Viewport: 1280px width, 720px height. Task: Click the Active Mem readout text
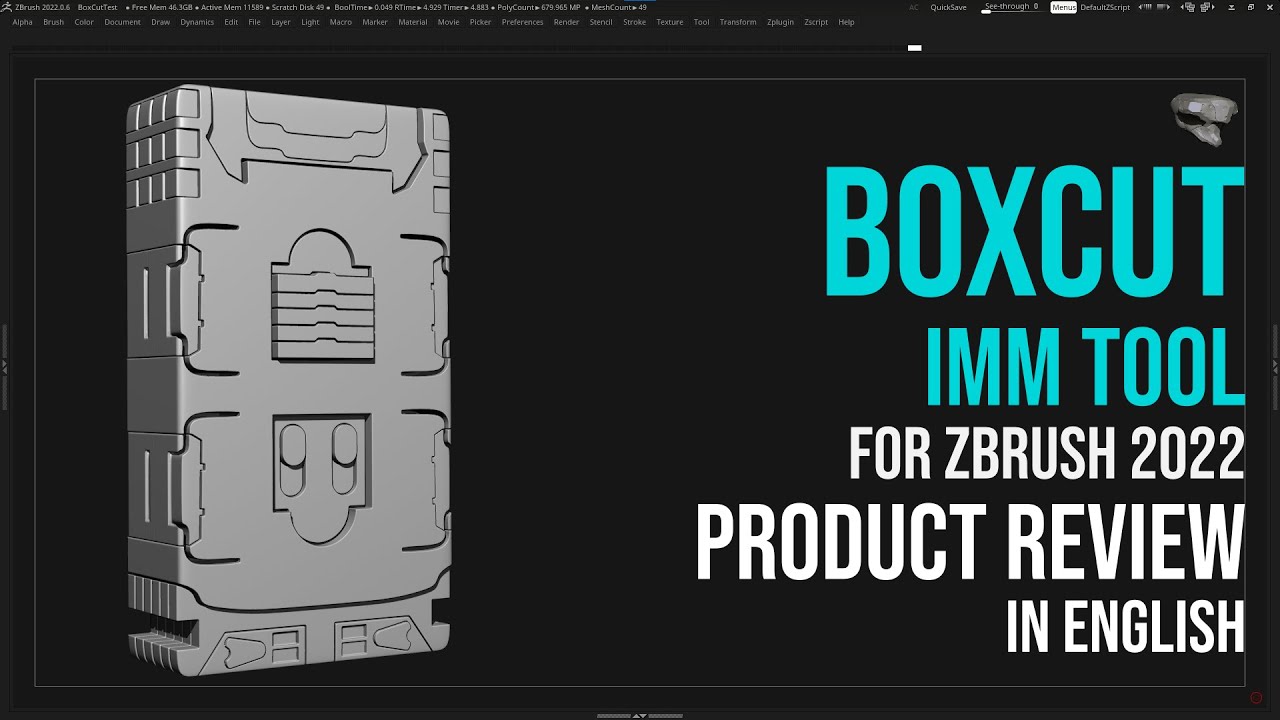[x=232, y=7]
